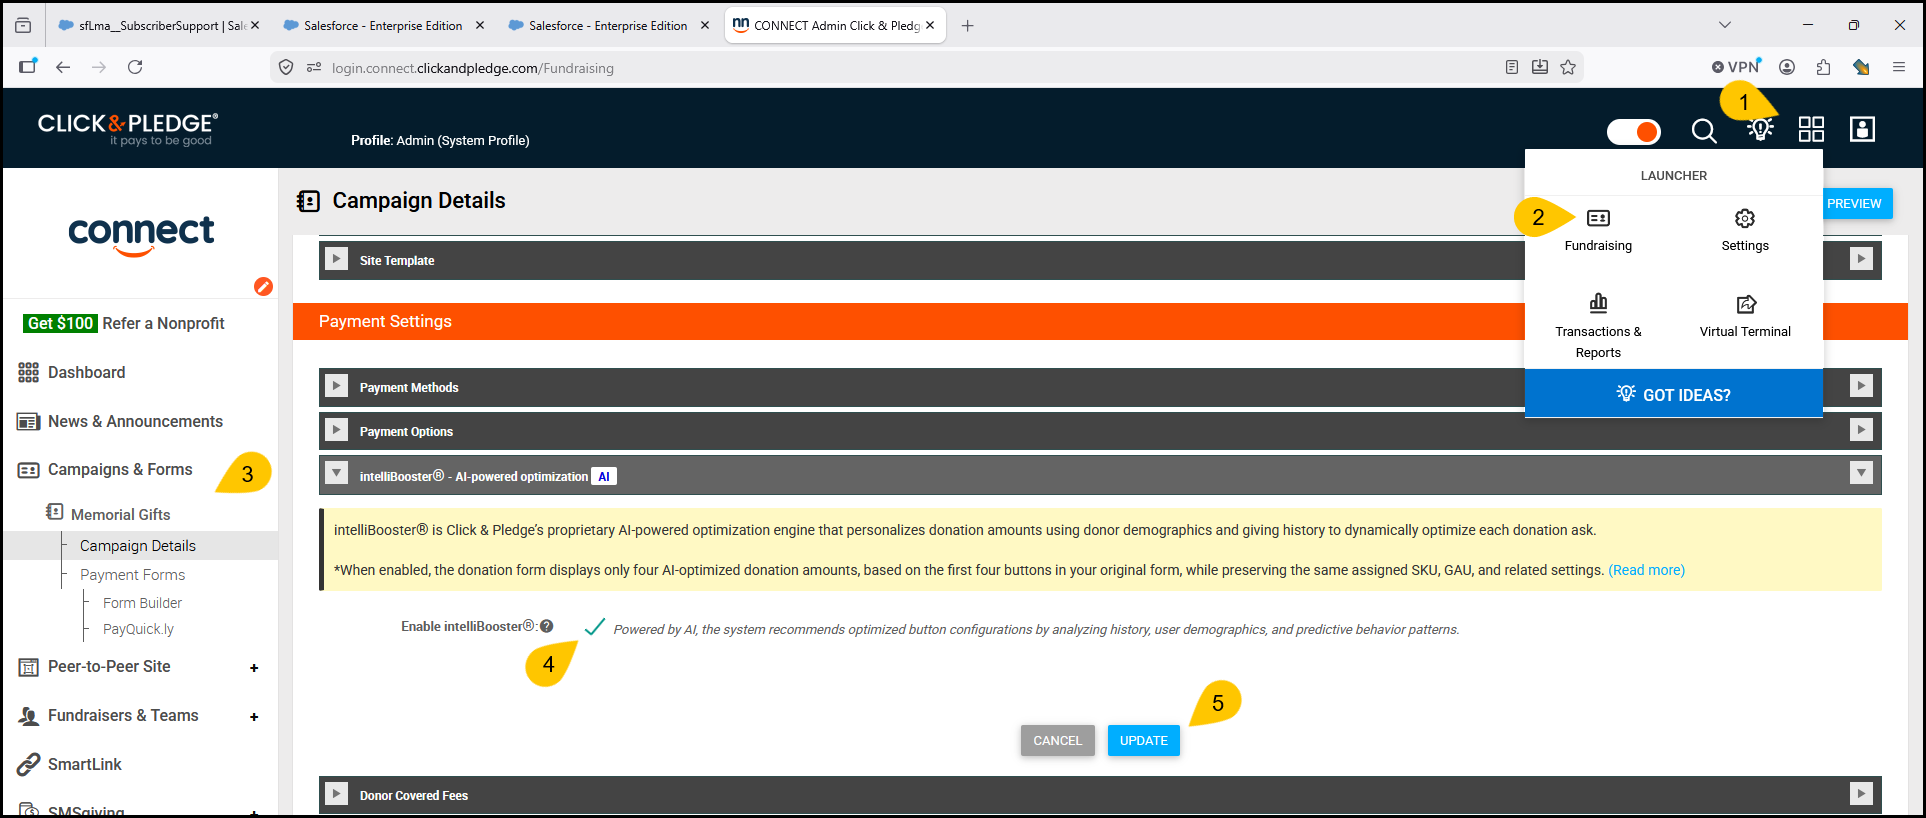The height and width of the screenshot is (818, 1926).
Task: Expand the Payment Options section
Action: coord(337,430)
